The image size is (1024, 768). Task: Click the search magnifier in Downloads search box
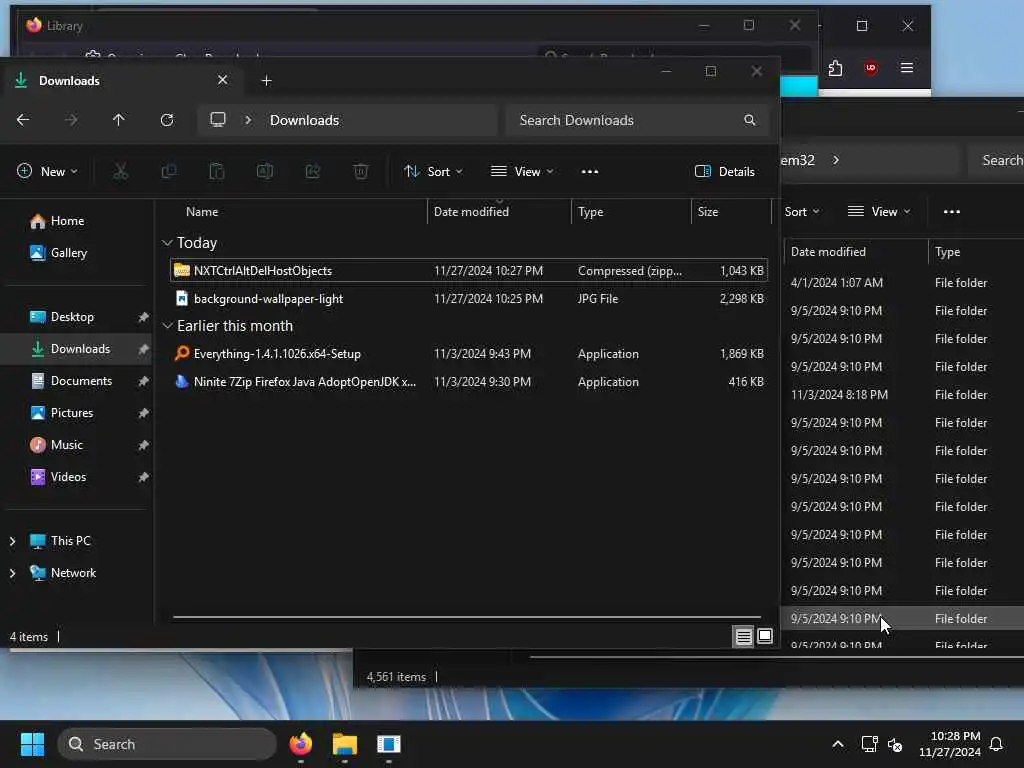750,120
